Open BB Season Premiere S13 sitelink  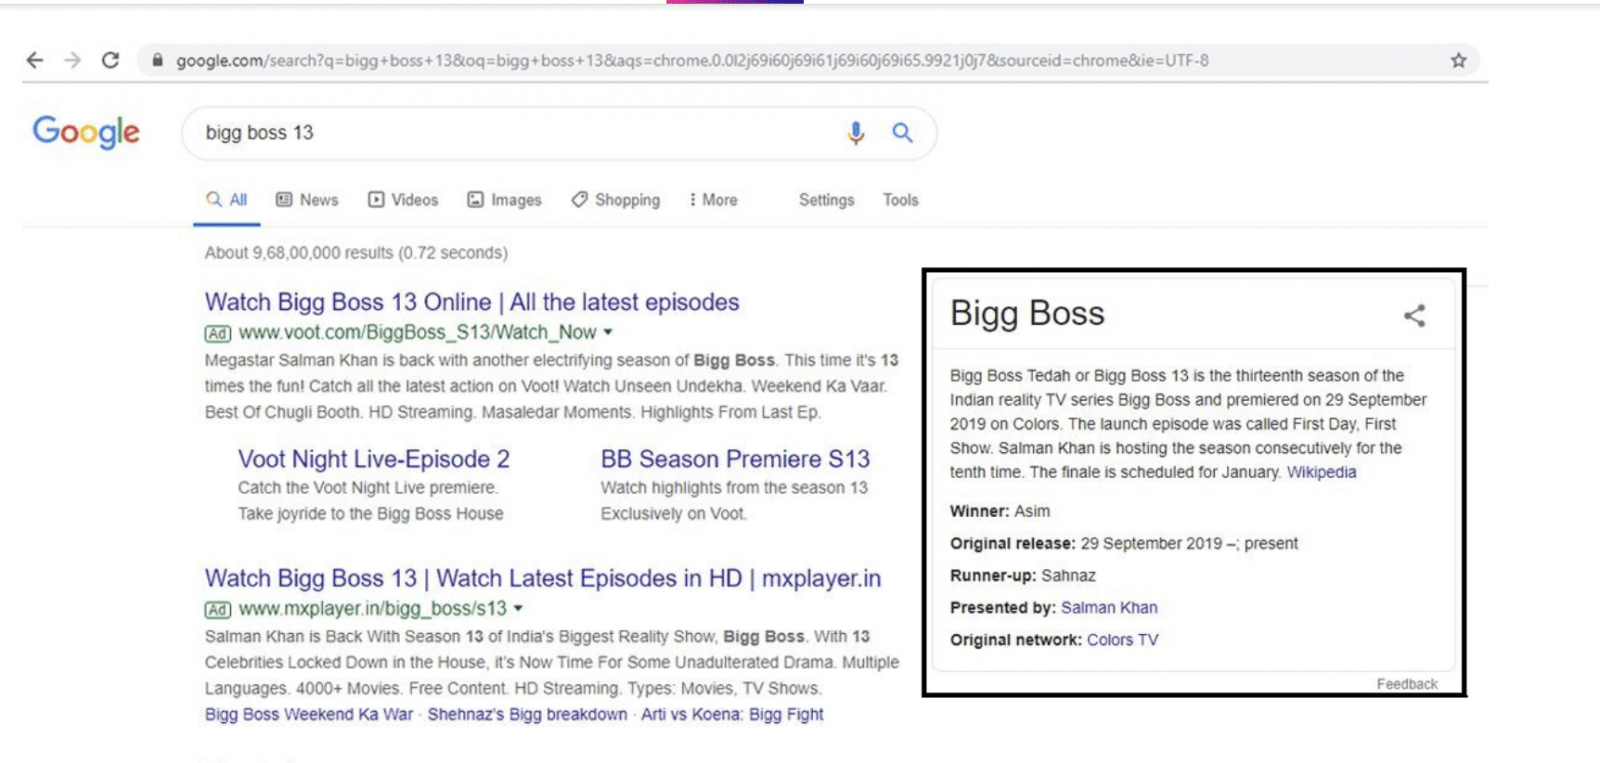point(735,459)
